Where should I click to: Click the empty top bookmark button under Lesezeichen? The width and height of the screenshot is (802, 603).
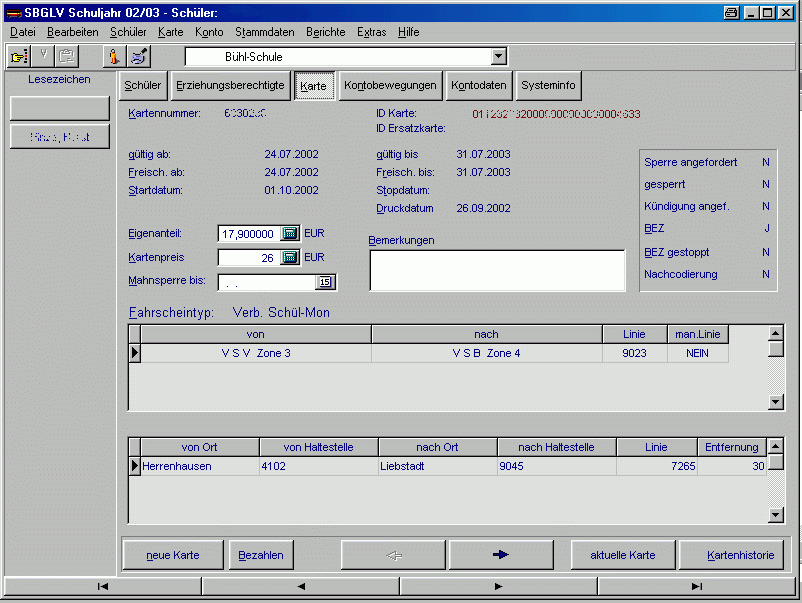(x=59, y=108)
